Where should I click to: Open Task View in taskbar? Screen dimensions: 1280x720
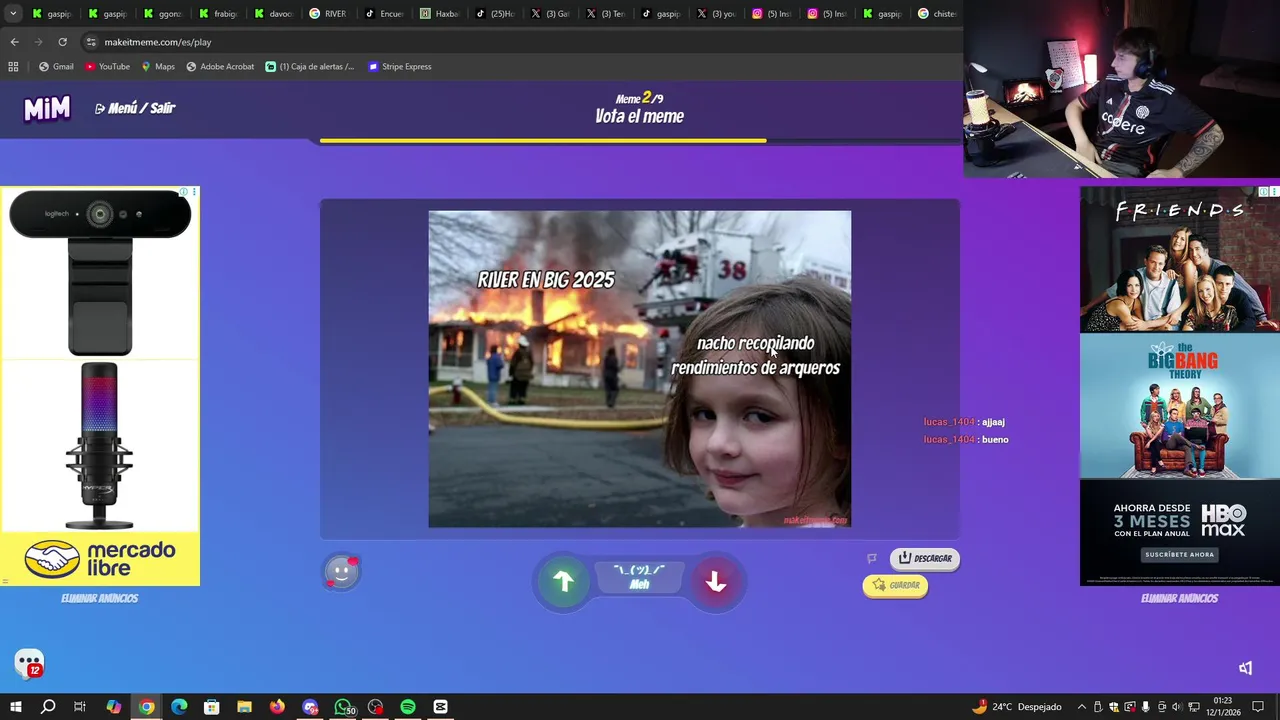80,707
